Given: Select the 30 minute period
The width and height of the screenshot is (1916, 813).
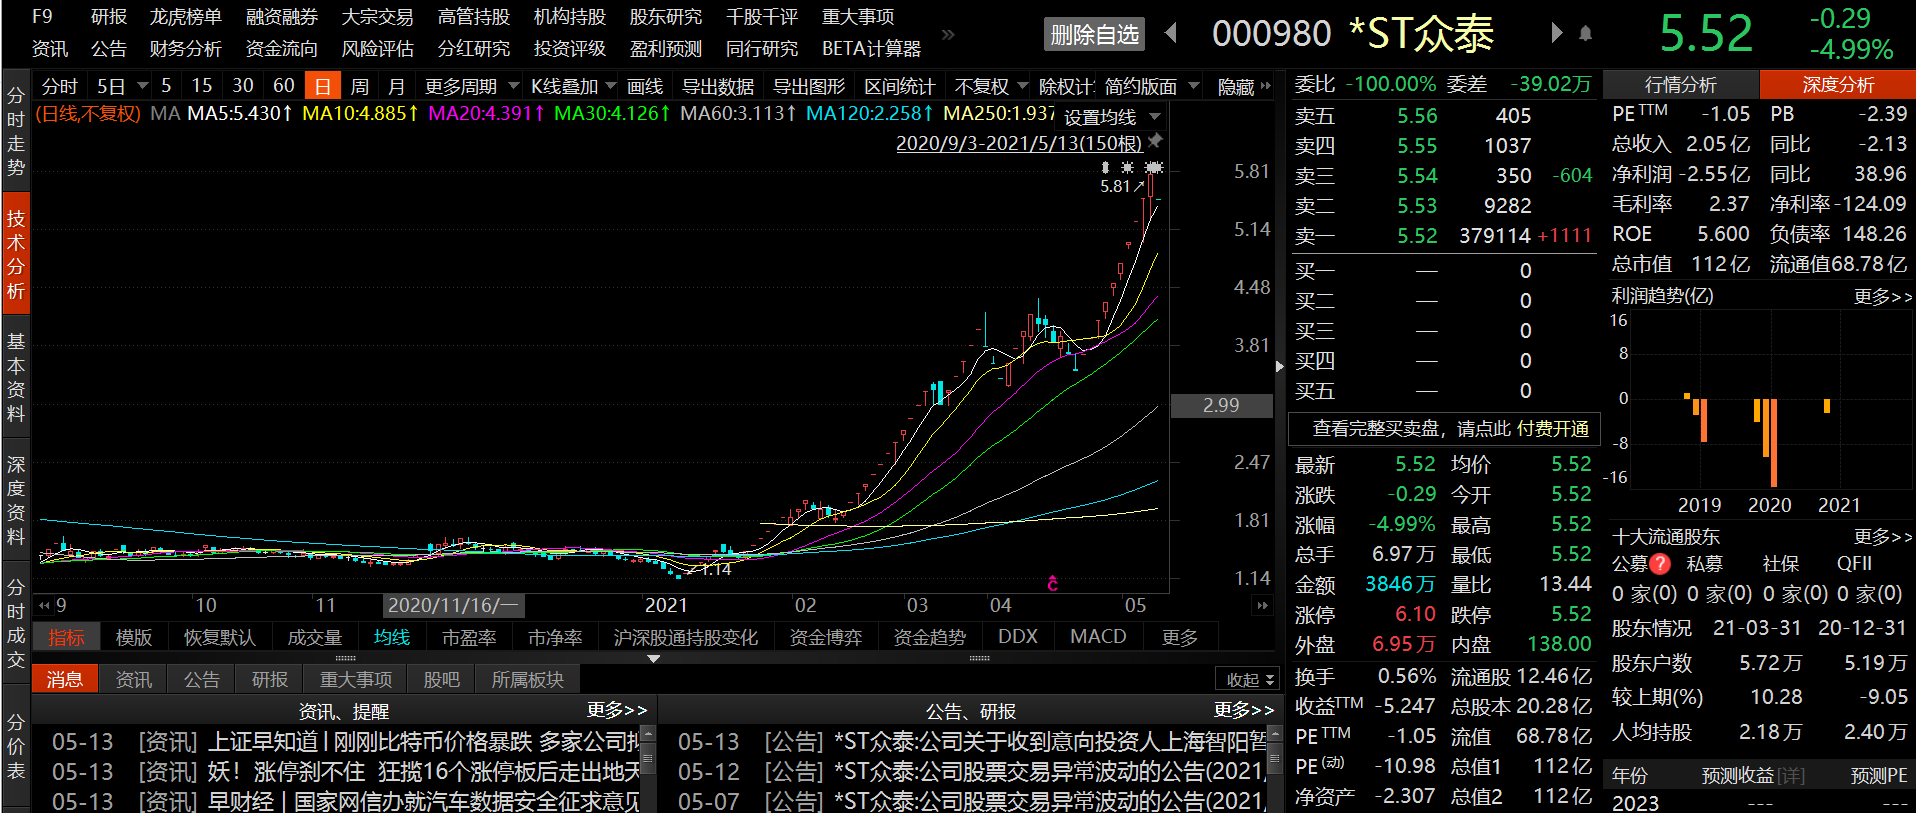Looking at the screenshot, I should click(243, 86).
